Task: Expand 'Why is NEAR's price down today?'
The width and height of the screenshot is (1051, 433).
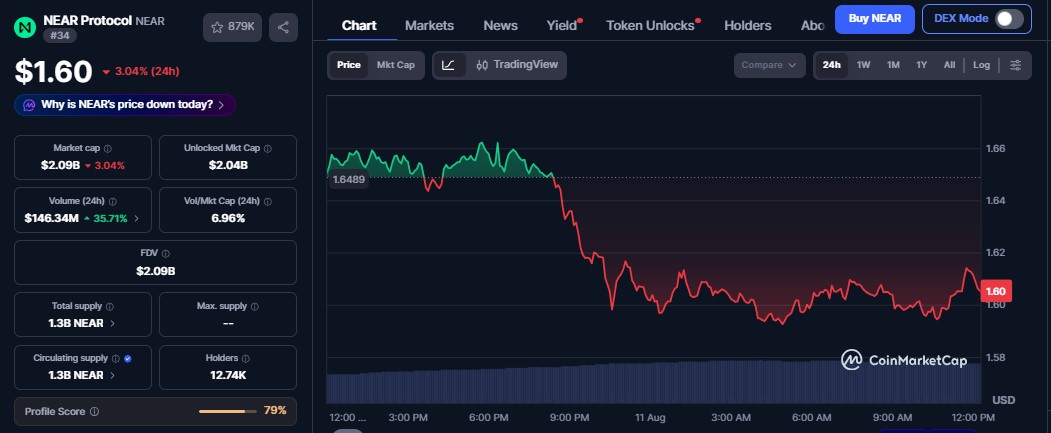Action: tap(125, 105)
